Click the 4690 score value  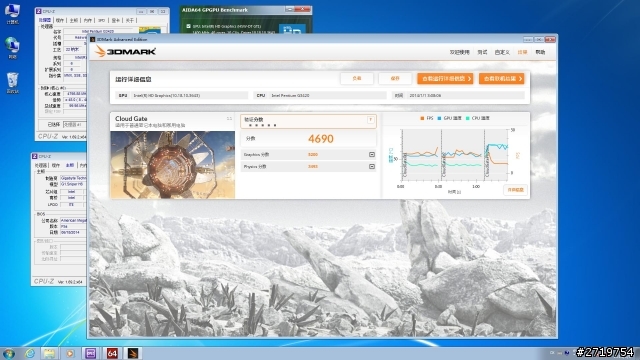click(321, 139)
